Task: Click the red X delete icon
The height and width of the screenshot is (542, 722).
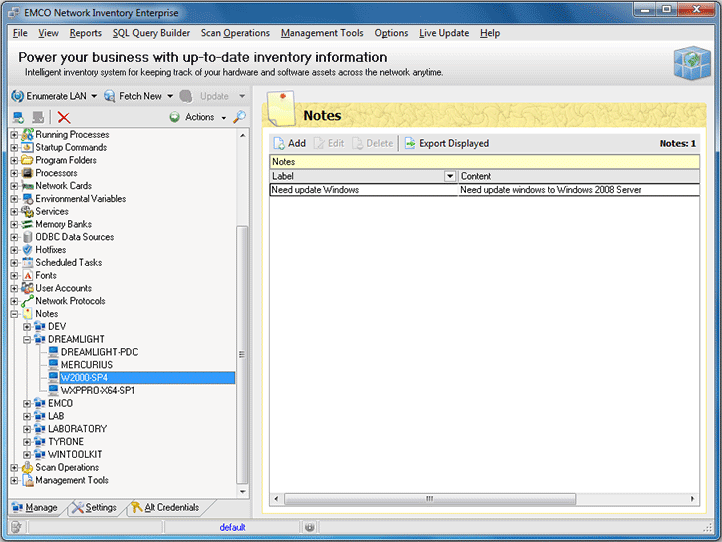Action: (x=64, y=117)
